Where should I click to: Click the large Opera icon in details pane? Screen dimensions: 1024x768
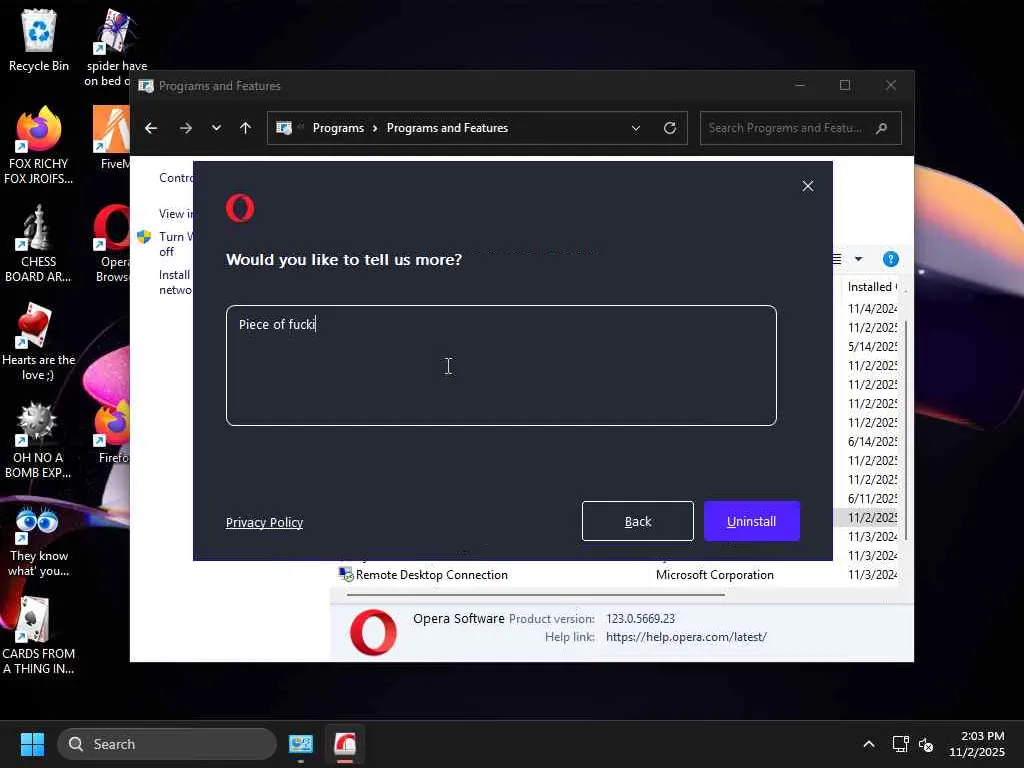(x=373, y=632)
